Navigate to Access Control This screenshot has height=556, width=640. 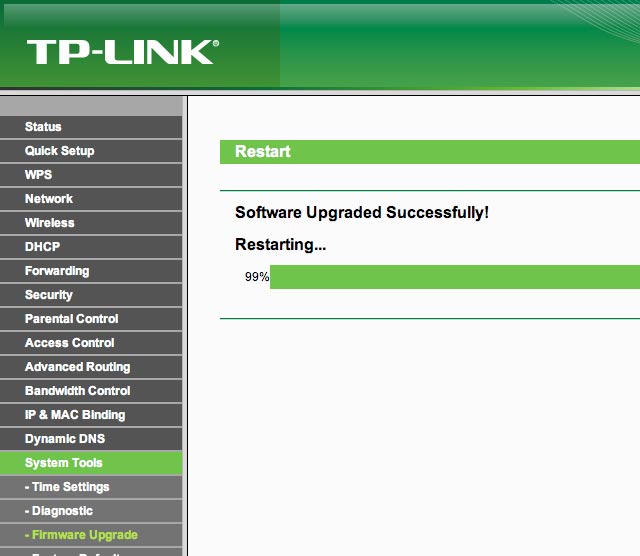[69, 343]
